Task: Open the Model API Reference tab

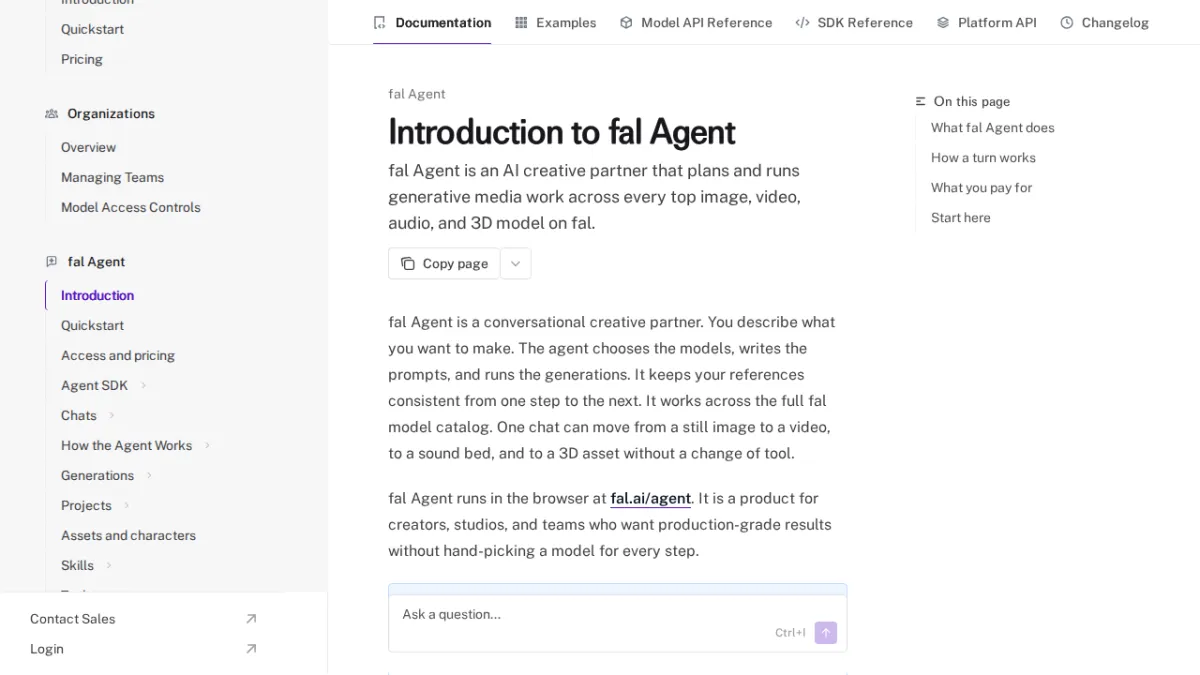Action: point(696,22)
